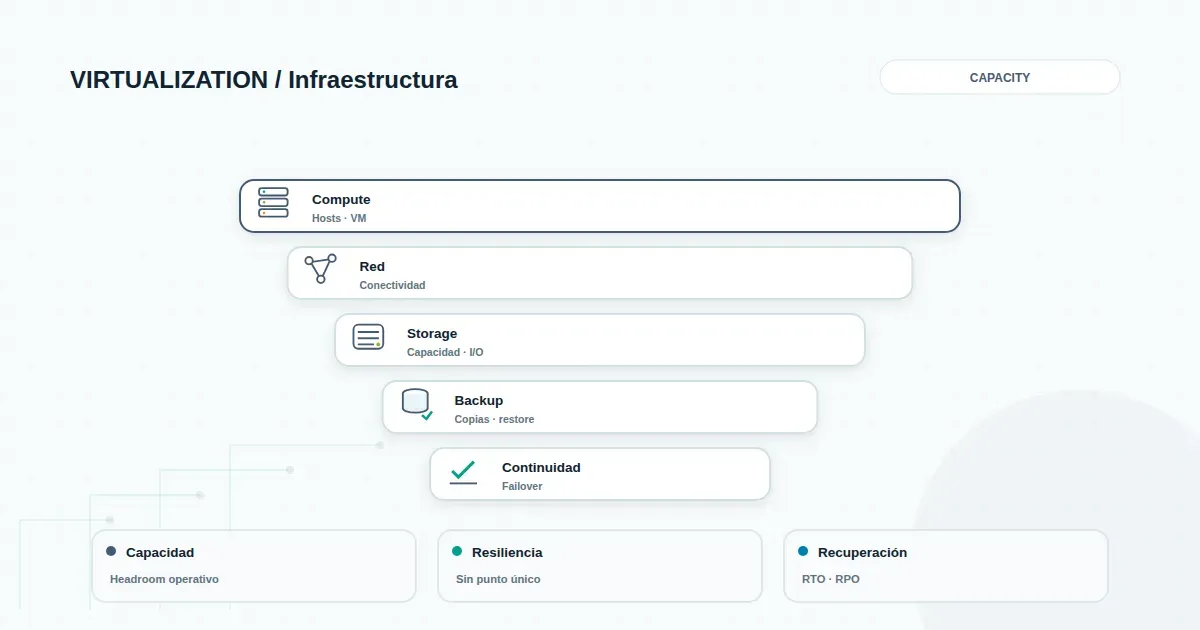Open the Continuidad failover card
Viewport: 1200px width, 630px height.
point(600,474)
